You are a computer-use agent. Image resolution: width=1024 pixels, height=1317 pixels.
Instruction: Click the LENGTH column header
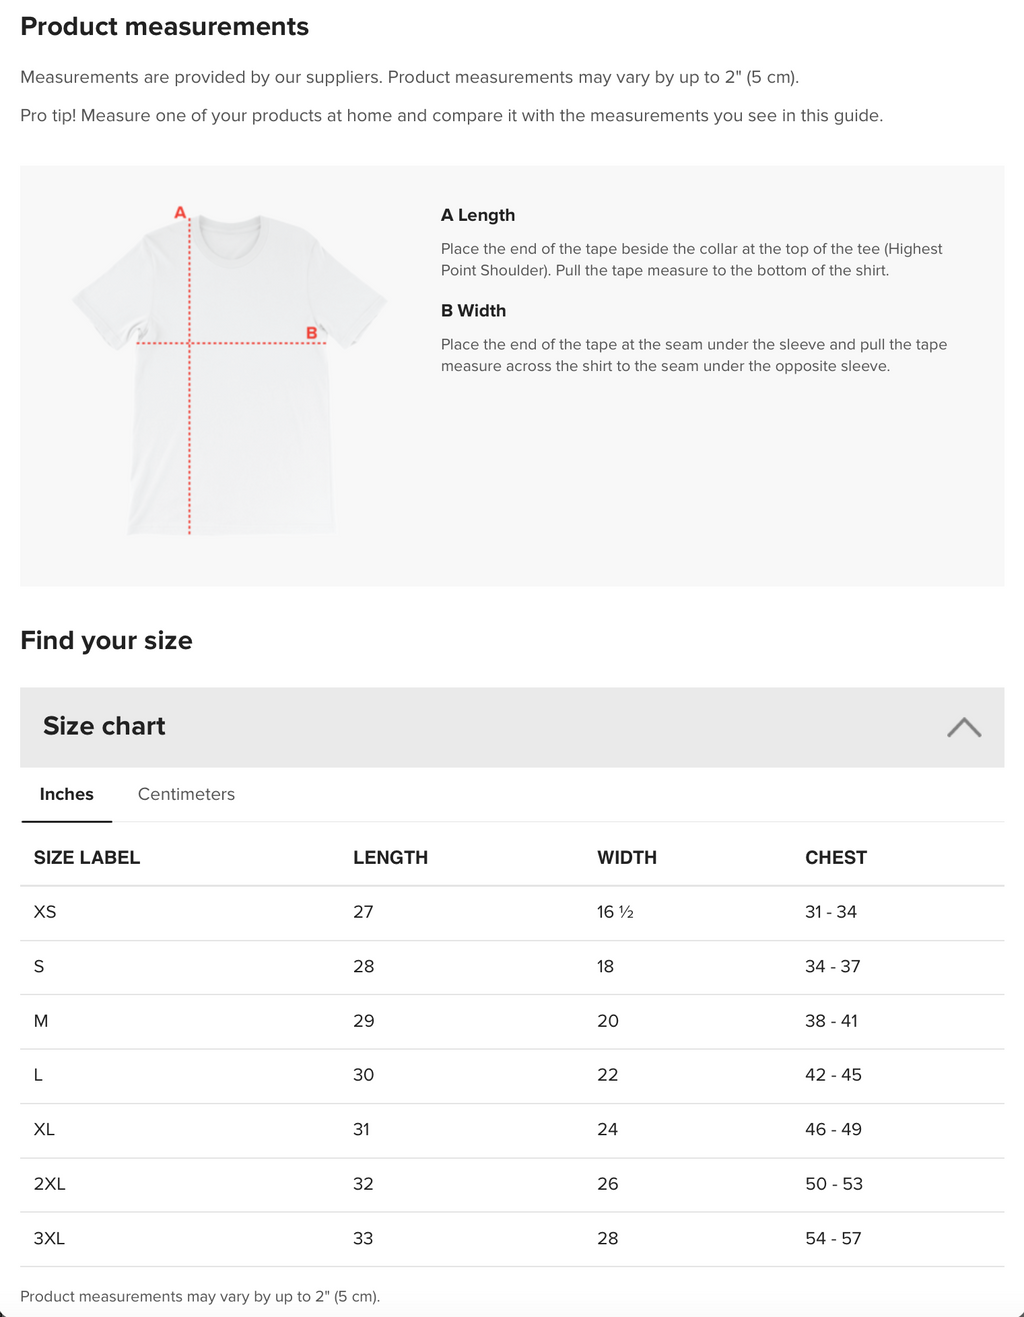click(390, 857)
